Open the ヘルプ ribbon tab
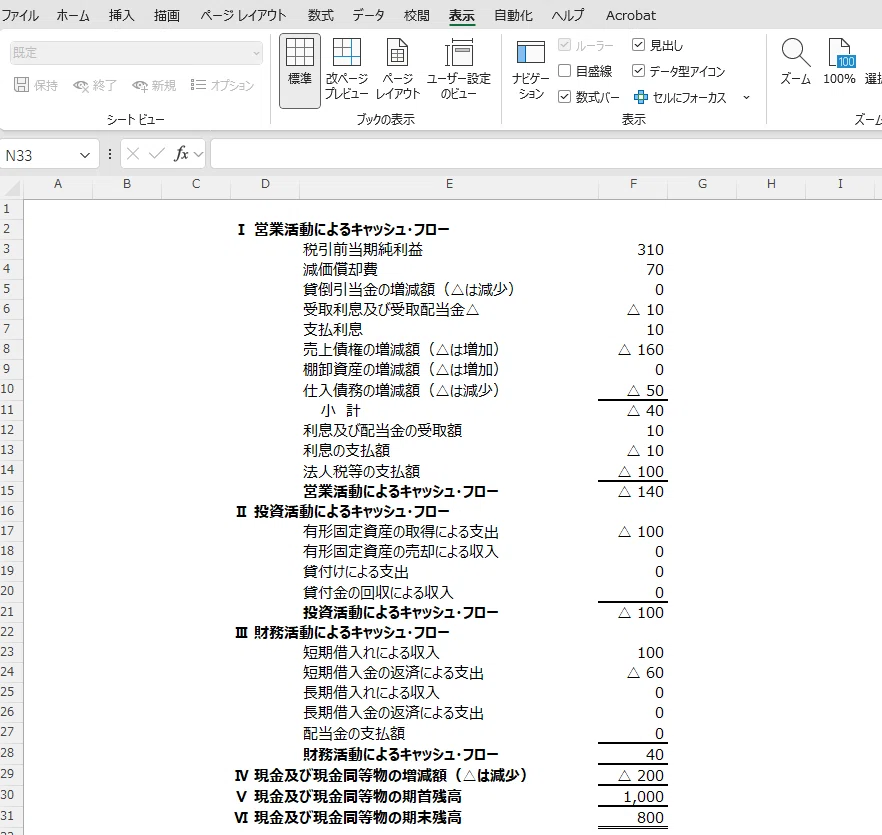Image resolution: width=882 pixels, height=835 pixels. tap(568, 15)
